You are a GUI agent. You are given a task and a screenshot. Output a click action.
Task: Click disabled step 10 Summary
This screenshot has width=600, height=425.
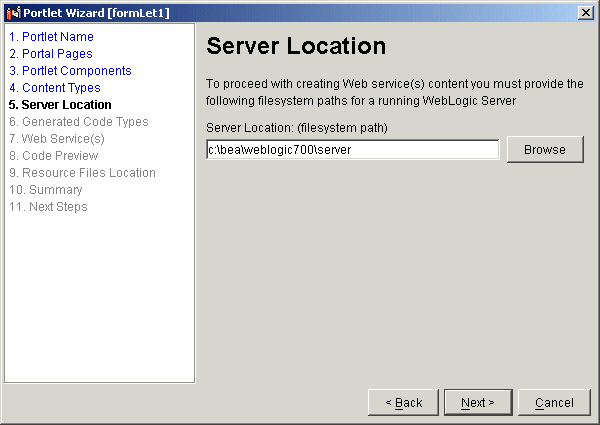click(46, 190)
